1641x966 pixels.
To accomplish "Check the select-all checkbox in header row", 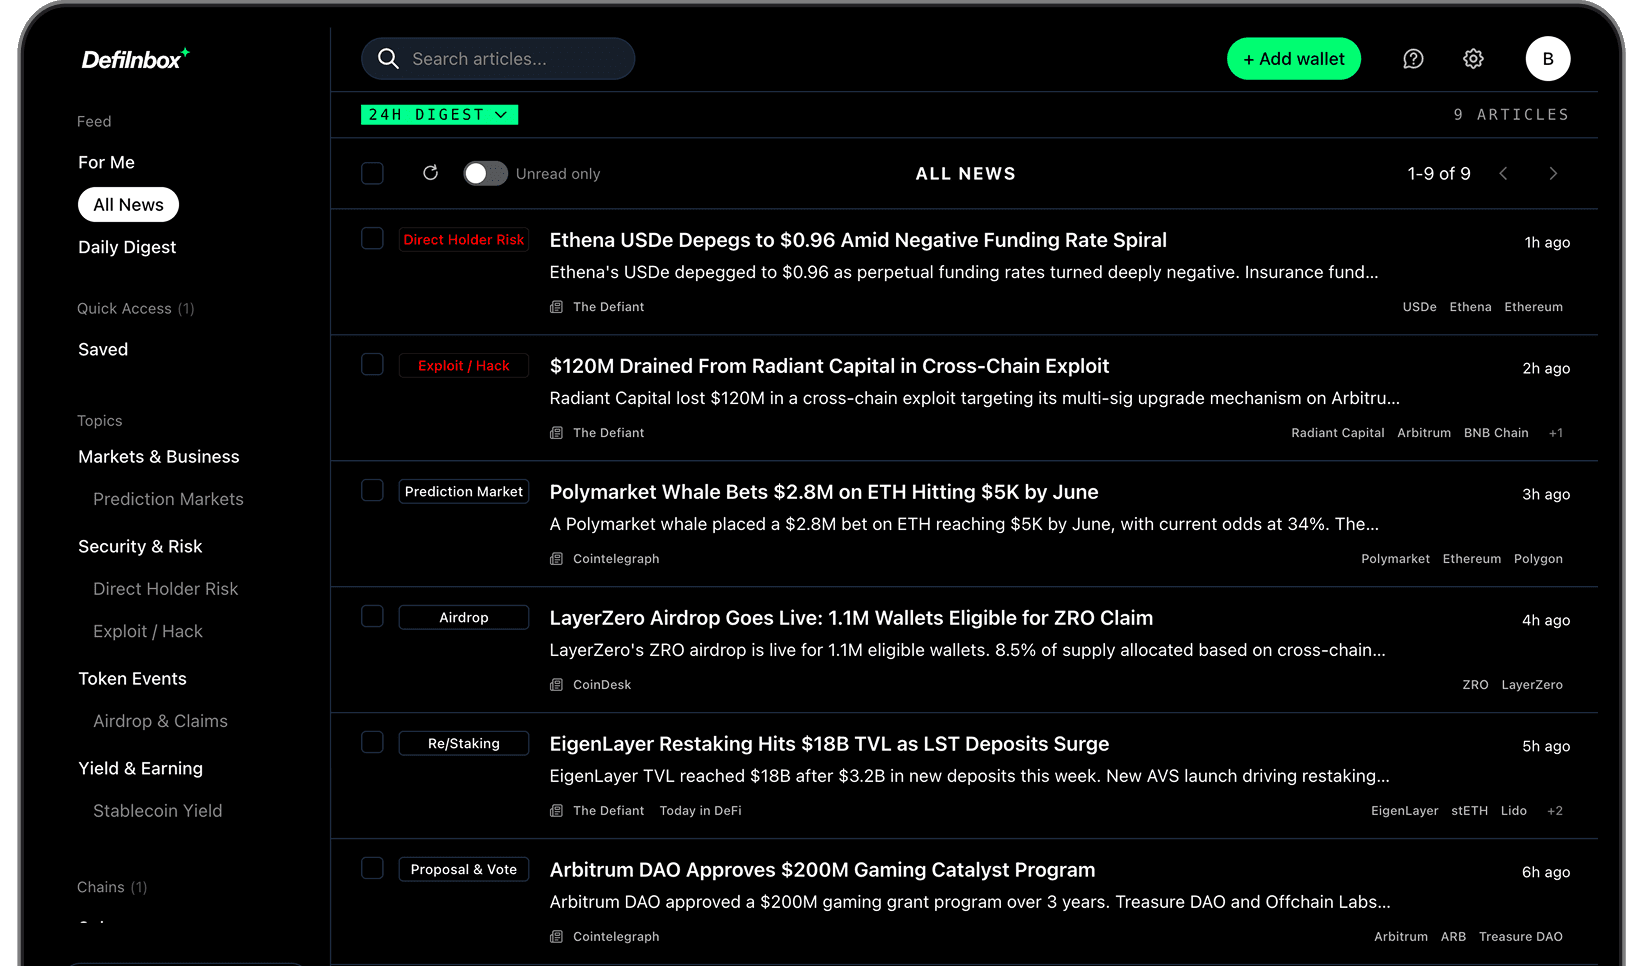I will click(372, 173).
